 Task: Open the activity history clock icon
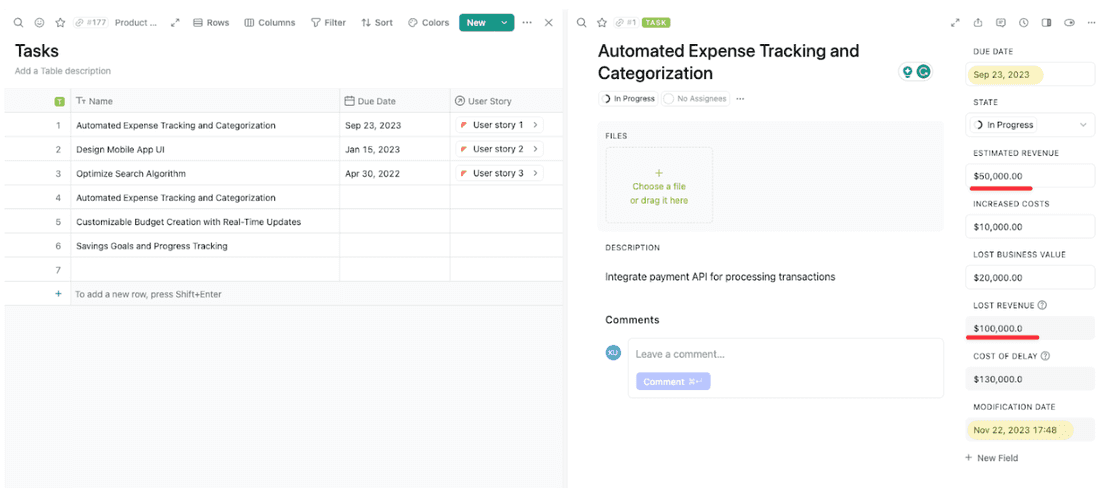[1023, 22]
